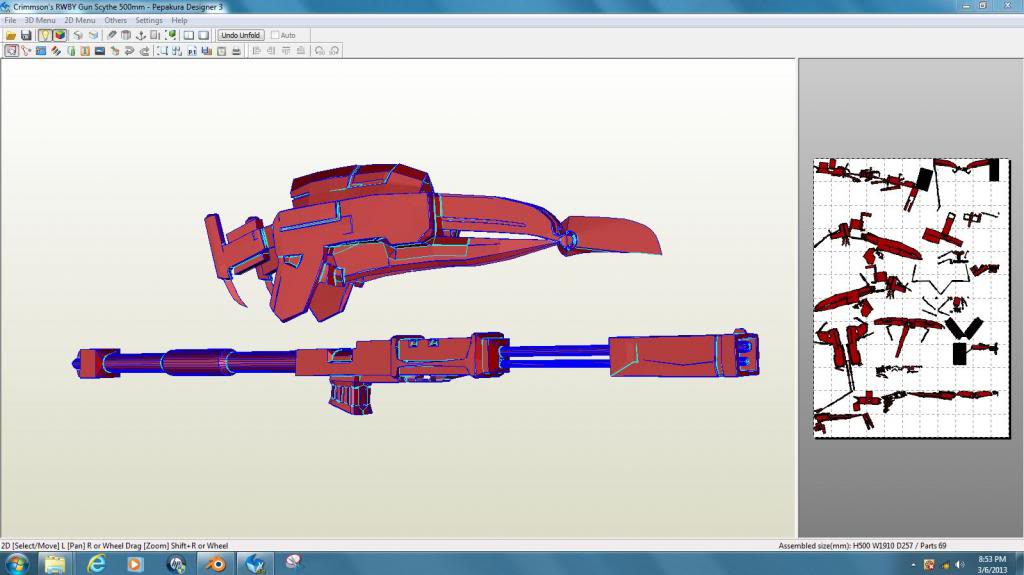Toggle the colored cube texture display icon
Image resolution: width=1024 pixels, height=575 pixels.
pyautogui.click(x=60, y=35)
